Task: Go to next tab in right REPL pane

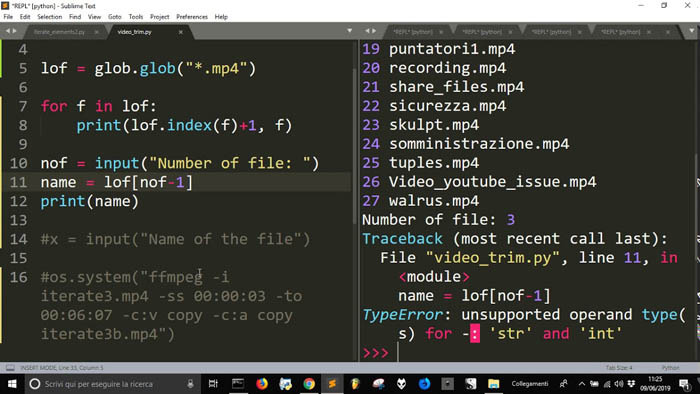Action: click(374, 31)
